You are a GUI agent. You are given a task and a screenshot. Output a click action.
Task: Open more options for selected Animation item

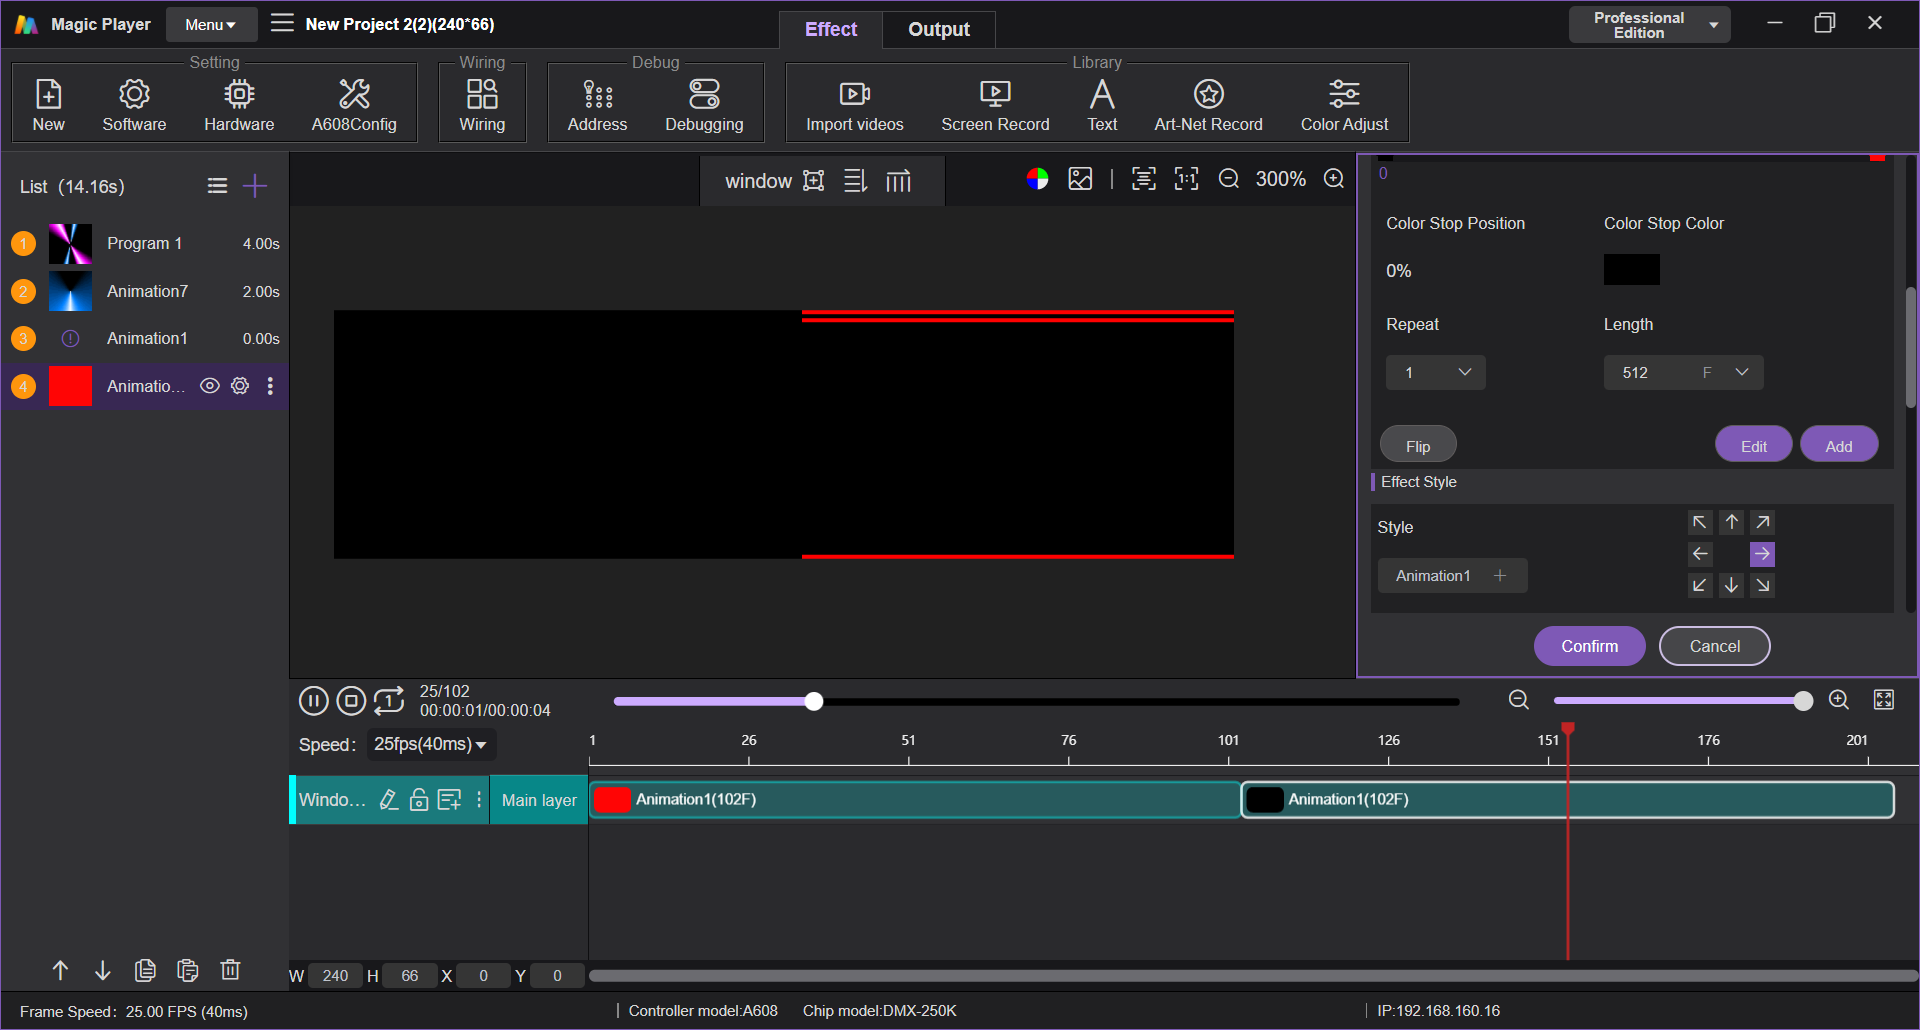270,386
